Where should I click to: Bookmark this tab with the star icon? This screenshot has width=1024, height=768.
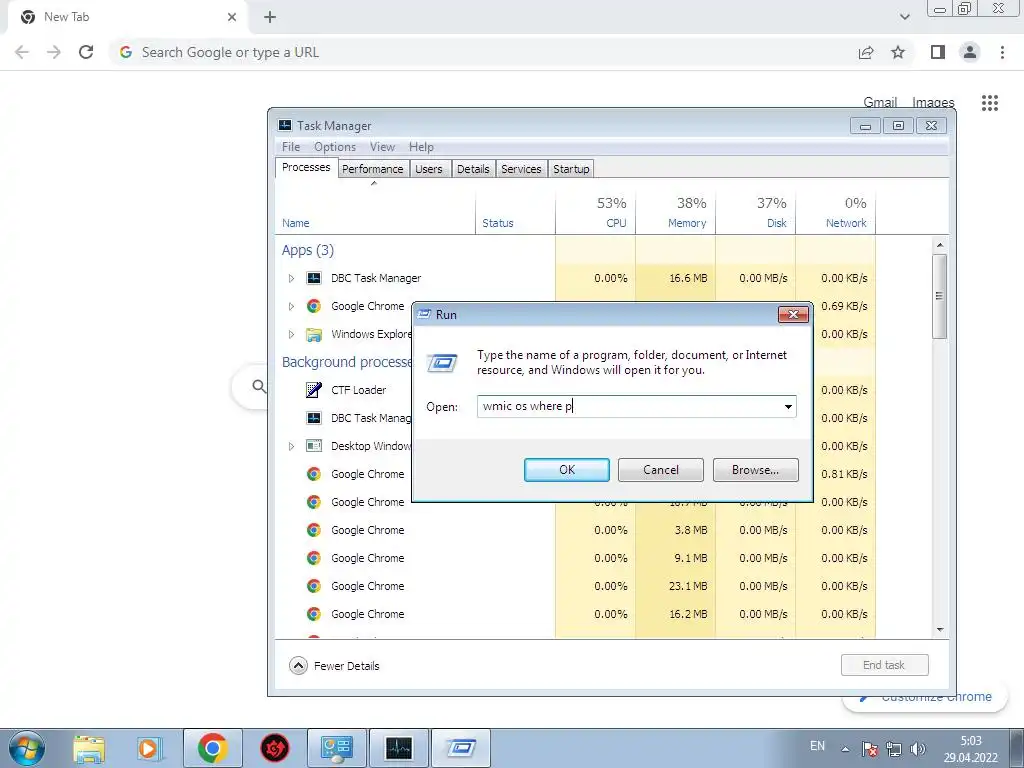(898, 52)
